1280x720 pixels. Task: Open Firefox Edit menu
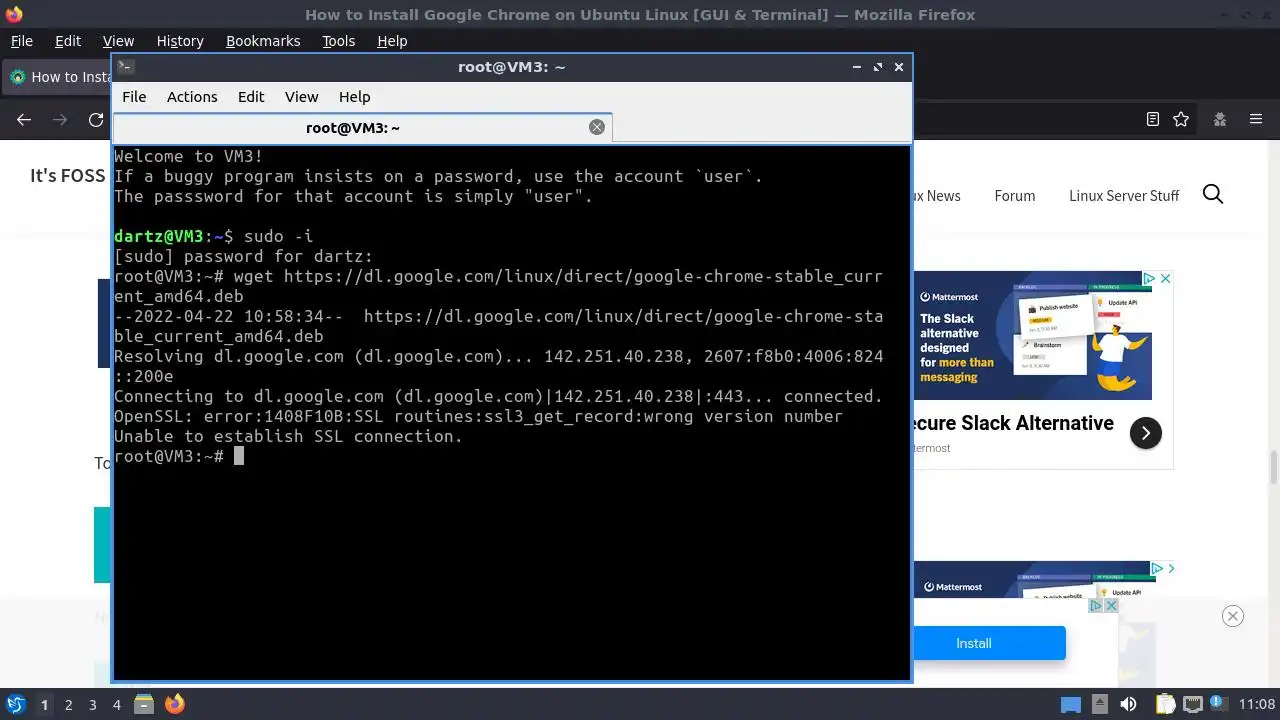(68, 41)
